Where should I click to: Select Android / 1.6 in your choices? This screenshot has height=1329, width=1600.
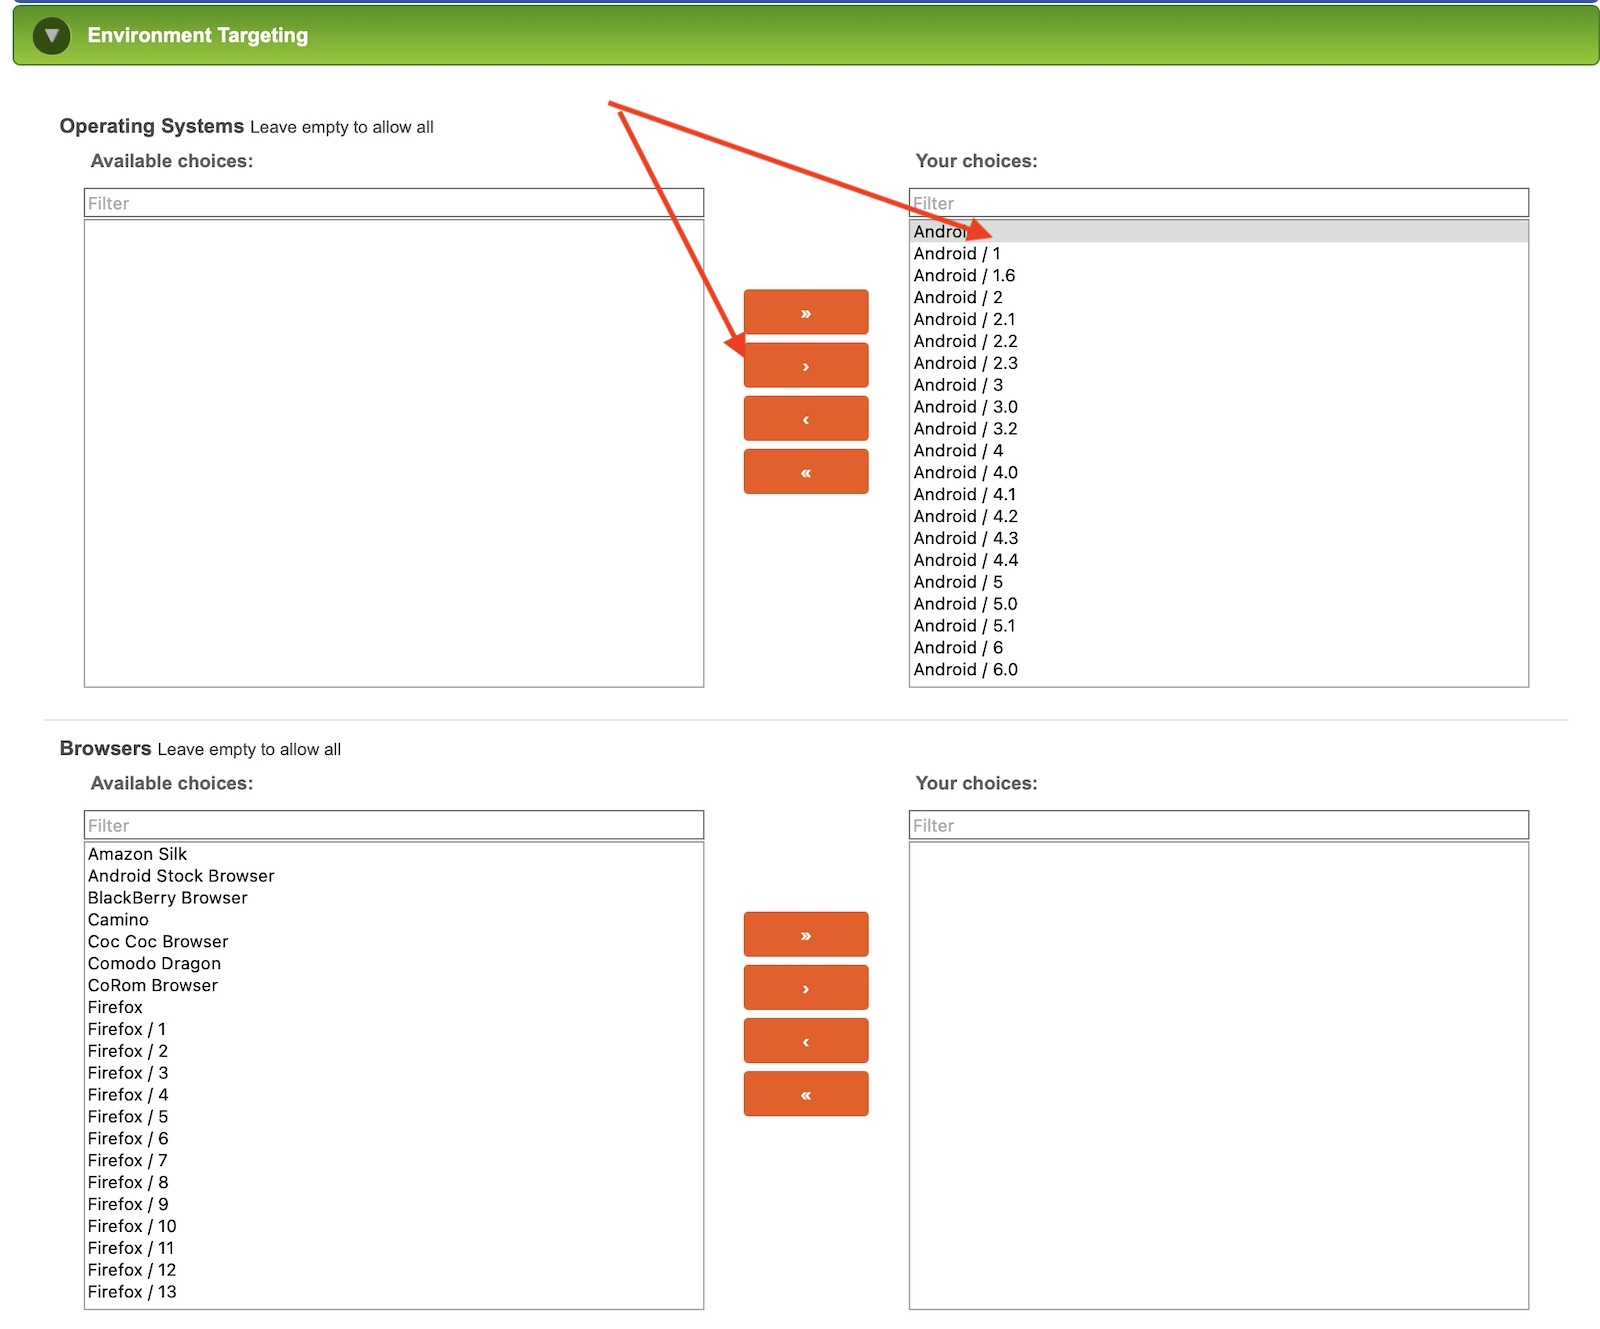pyautogui.click(x=964, y=275)
